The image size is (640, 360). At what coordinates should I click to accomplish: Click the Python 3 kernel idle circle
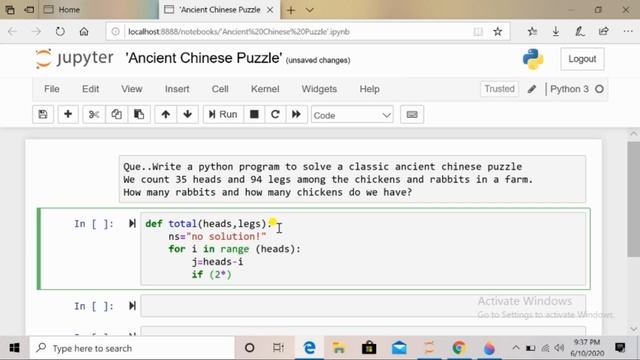[599, 89]
